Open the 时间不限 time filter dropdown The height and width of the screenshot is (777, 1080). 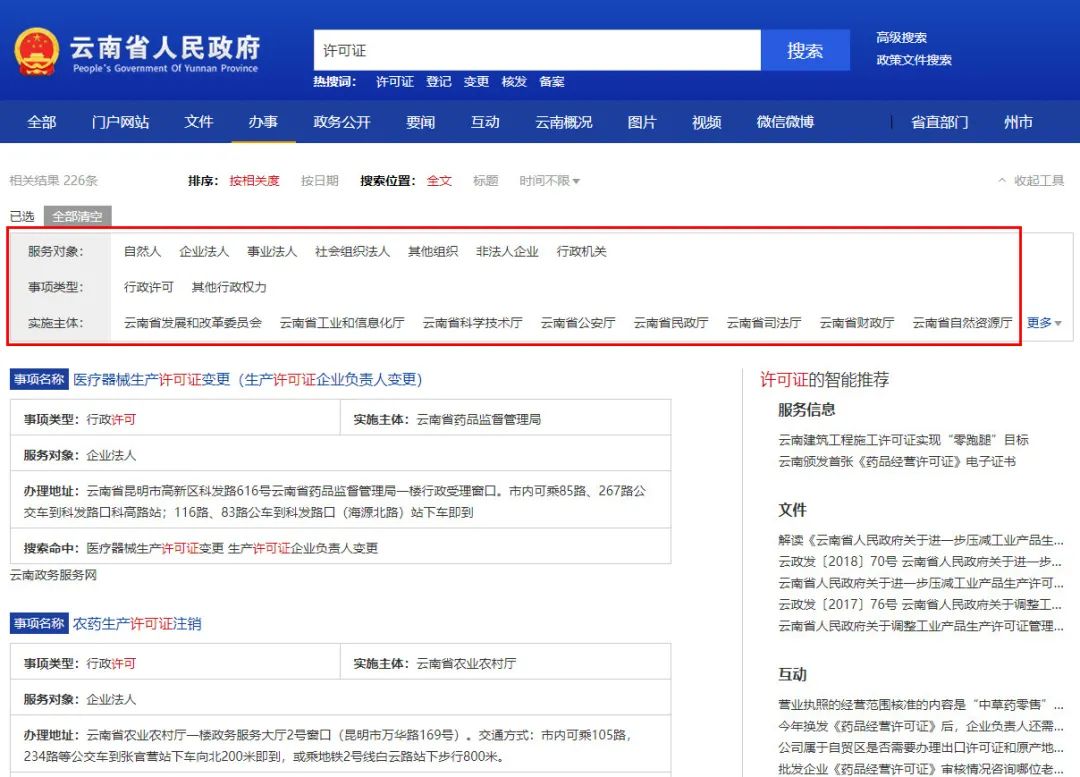point(549,181)
